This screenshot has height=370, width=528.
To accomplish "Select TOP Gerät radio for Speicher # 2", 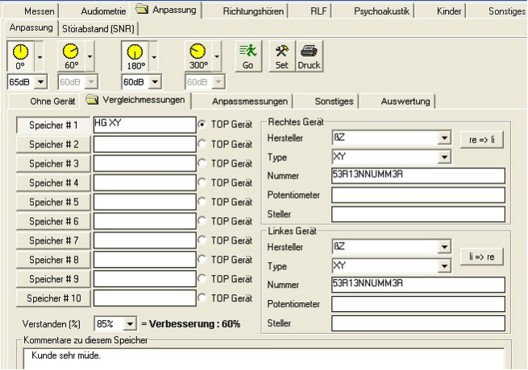I will click(x=202, y=144).
